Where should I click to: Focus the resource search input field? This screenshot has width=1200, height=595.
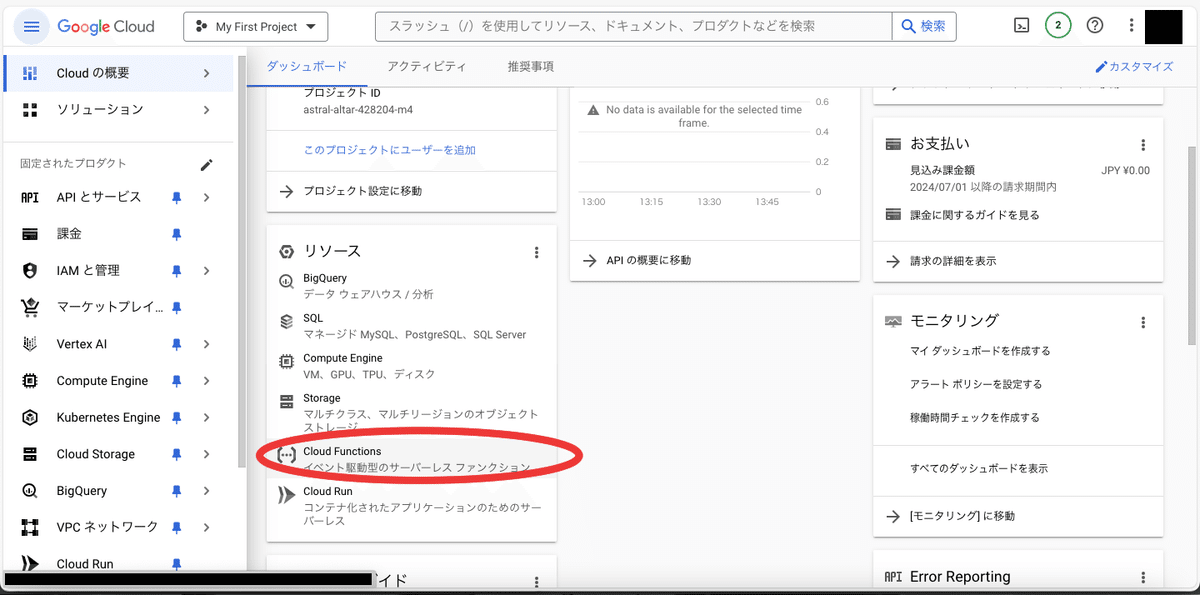633,26
